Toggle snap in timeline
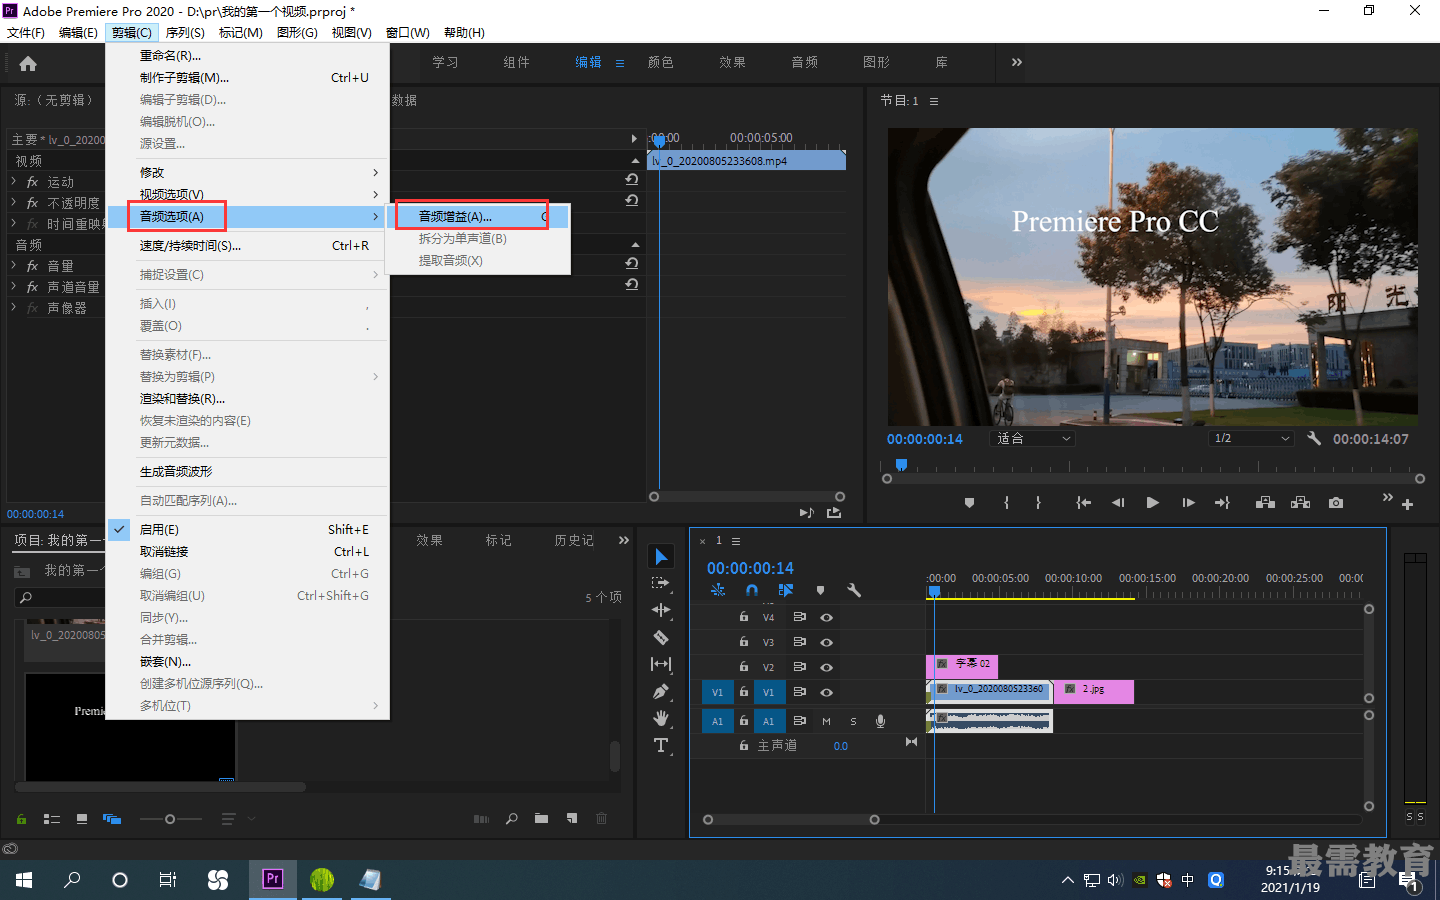This screenshot has width=1440, height=900. tap(752, 590)
